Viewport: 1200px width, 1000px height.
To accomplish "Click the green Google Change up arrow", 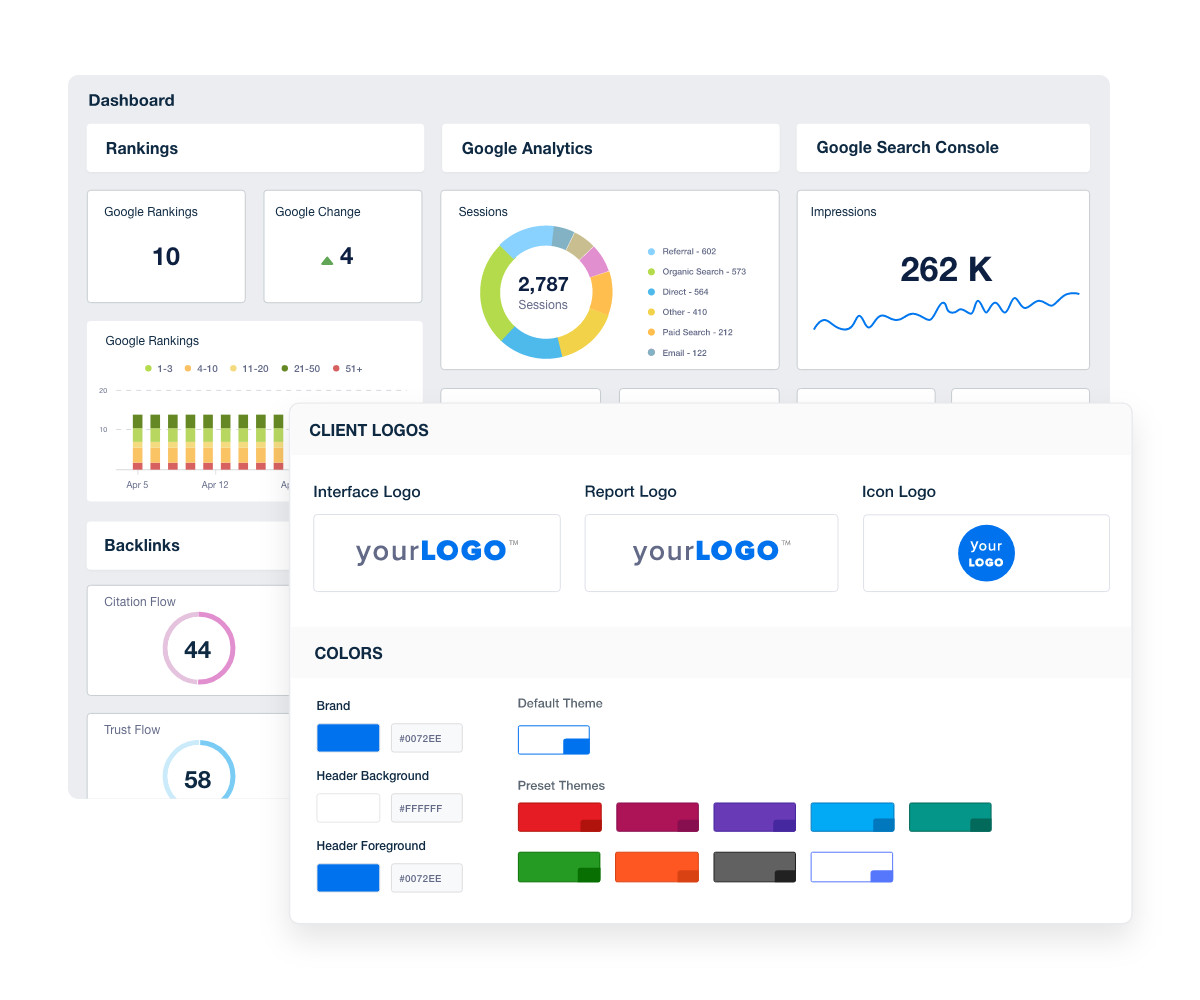I will 327,260.
